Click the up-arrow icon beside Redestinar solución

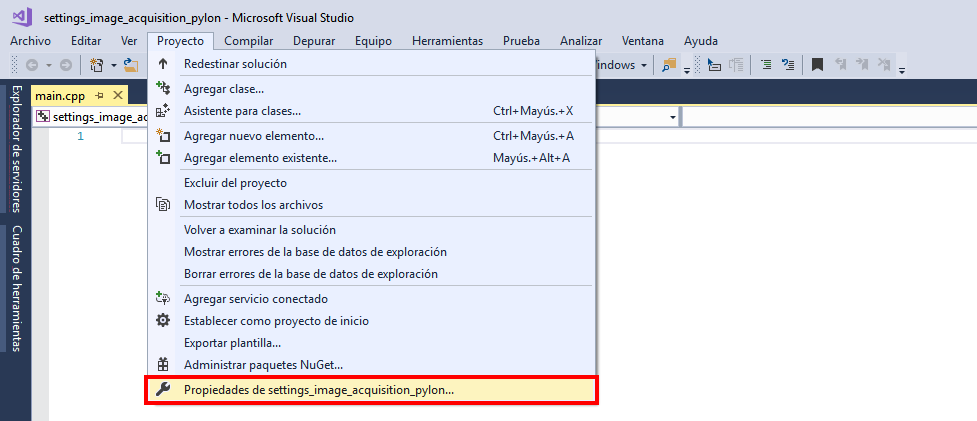click(x=163, y=64)
